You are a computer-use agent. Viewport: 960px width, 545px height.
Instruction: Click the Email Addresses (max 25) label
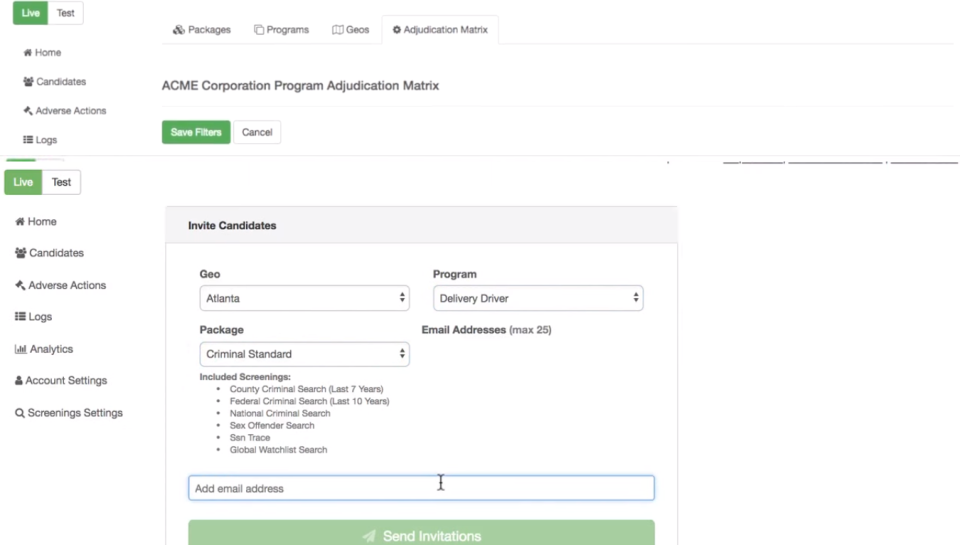pyautogui.click(x=487, y=329)
